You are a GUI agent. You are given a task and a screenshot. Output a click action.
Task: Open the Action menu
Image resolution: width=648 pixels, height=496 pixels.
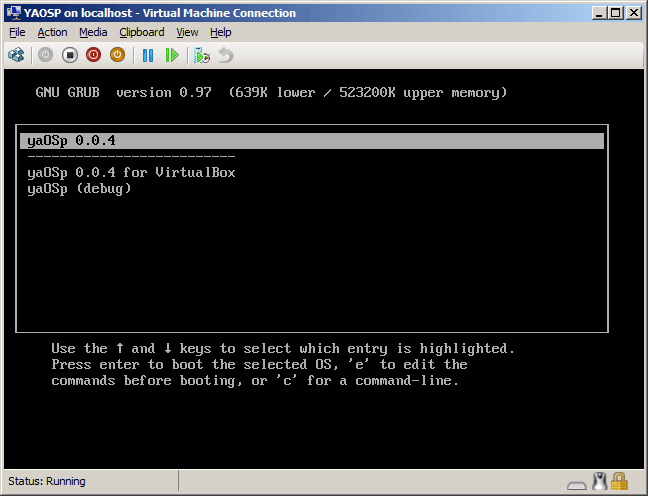[x=52, y=32]
